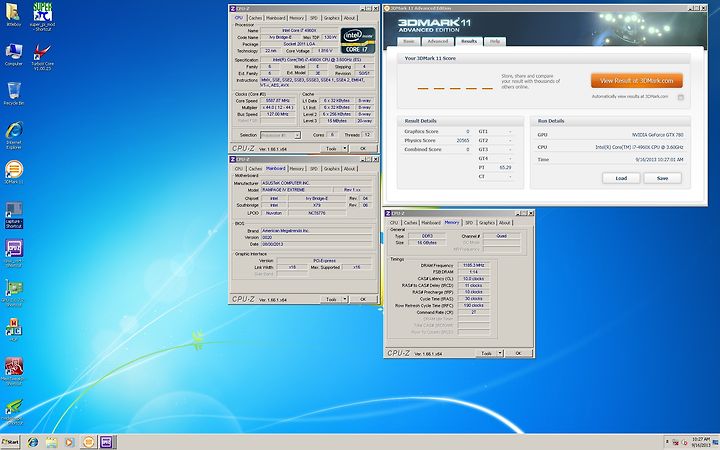Click the Physics Score value 20565
The width and height of the screenshot is (720, 450).
[463, 141]
